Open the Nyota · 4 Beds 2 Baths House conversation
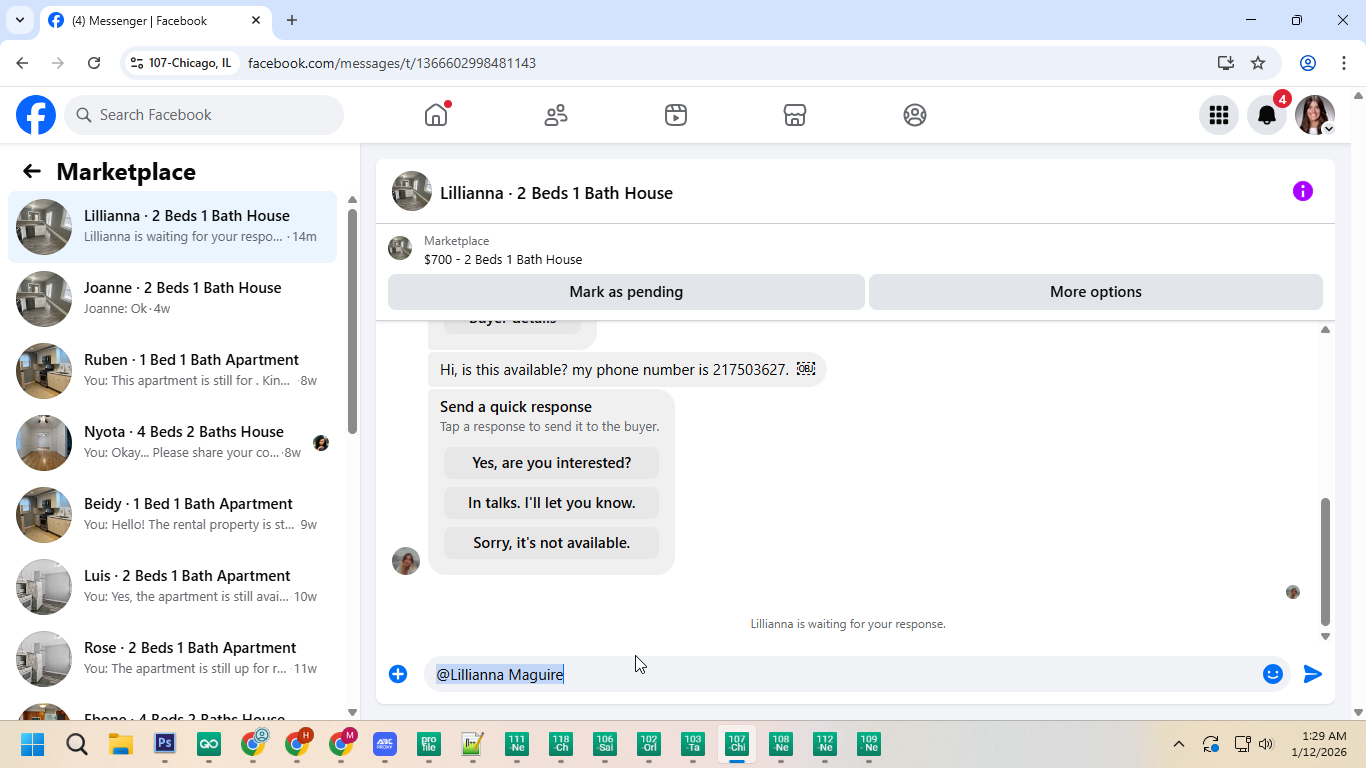 [173, 443]
